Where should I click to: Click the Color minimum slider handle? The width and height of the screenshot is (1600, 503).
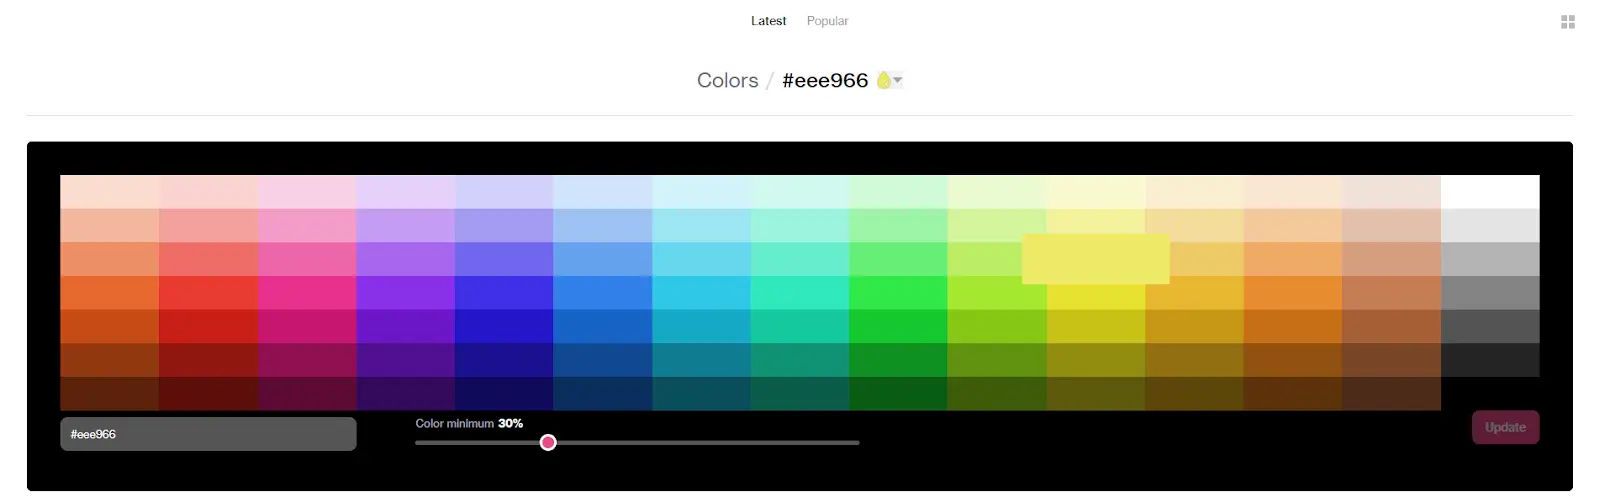(548, 442)
